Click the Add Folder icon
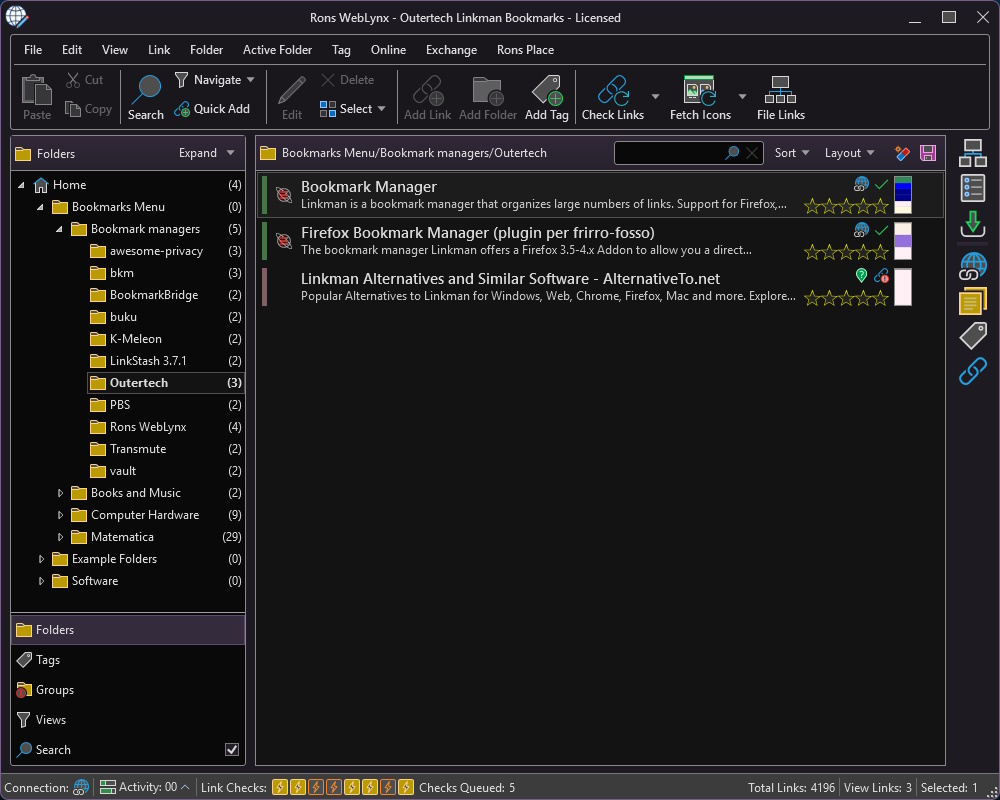The image size is (1000, 800). click(488, 91)
